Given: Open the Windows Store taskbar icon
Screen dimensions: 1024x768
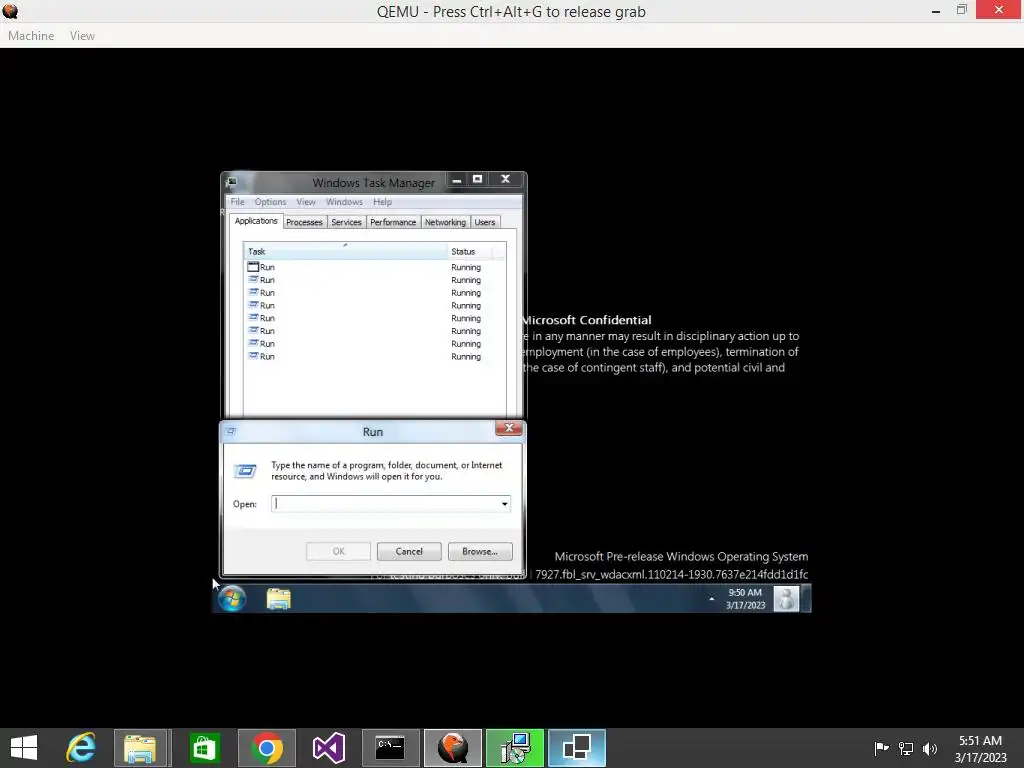Looking at the screenshot, I should (x=204, y=748).
